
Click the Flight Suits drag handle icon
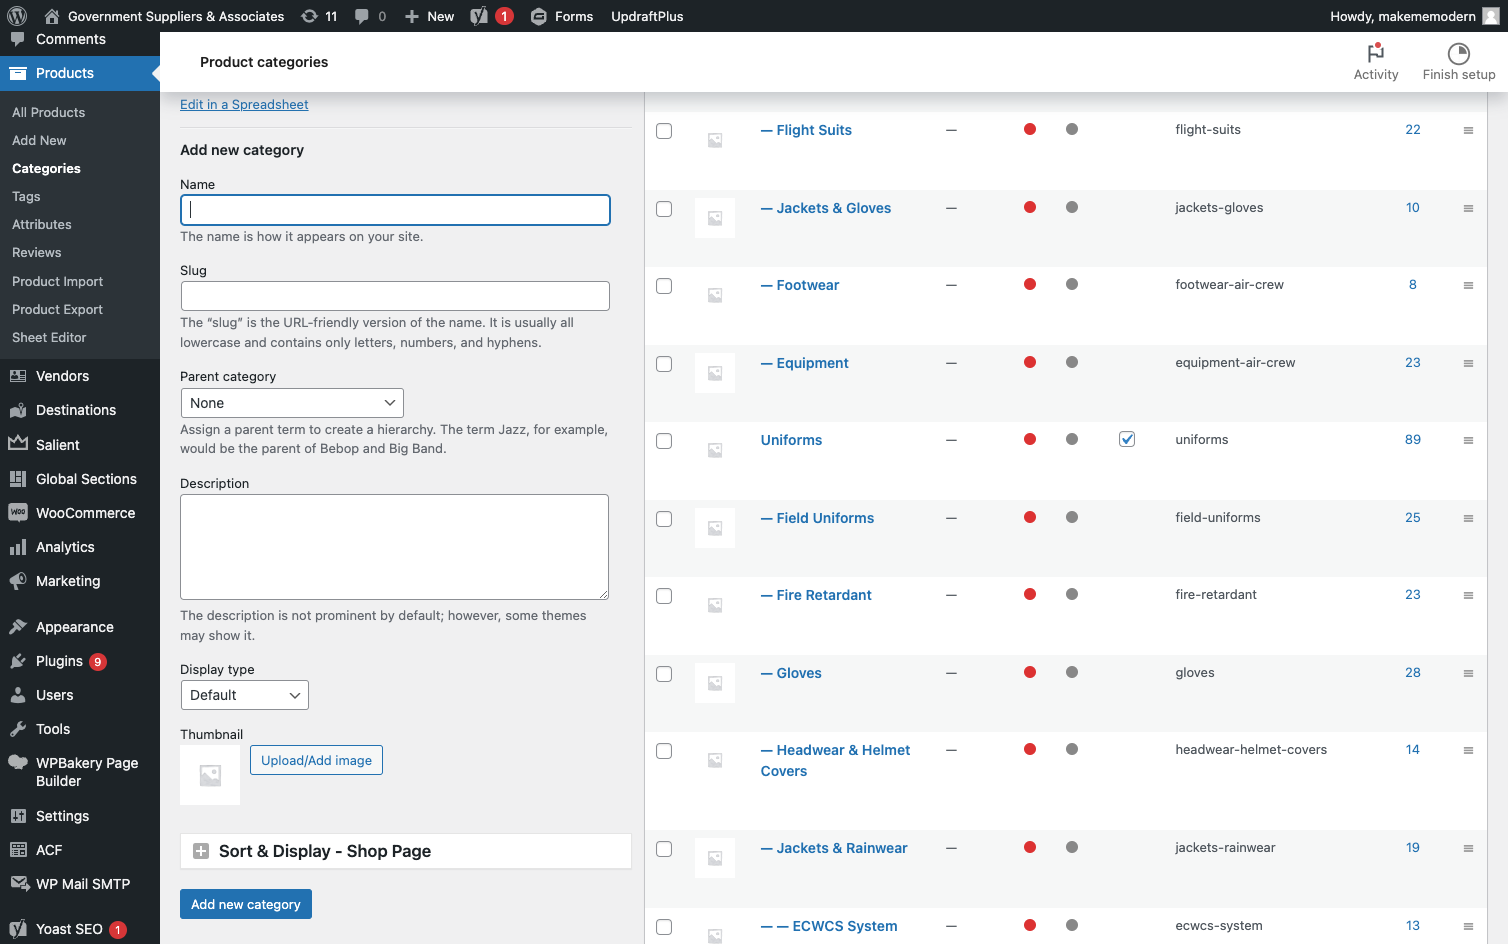1468,131
